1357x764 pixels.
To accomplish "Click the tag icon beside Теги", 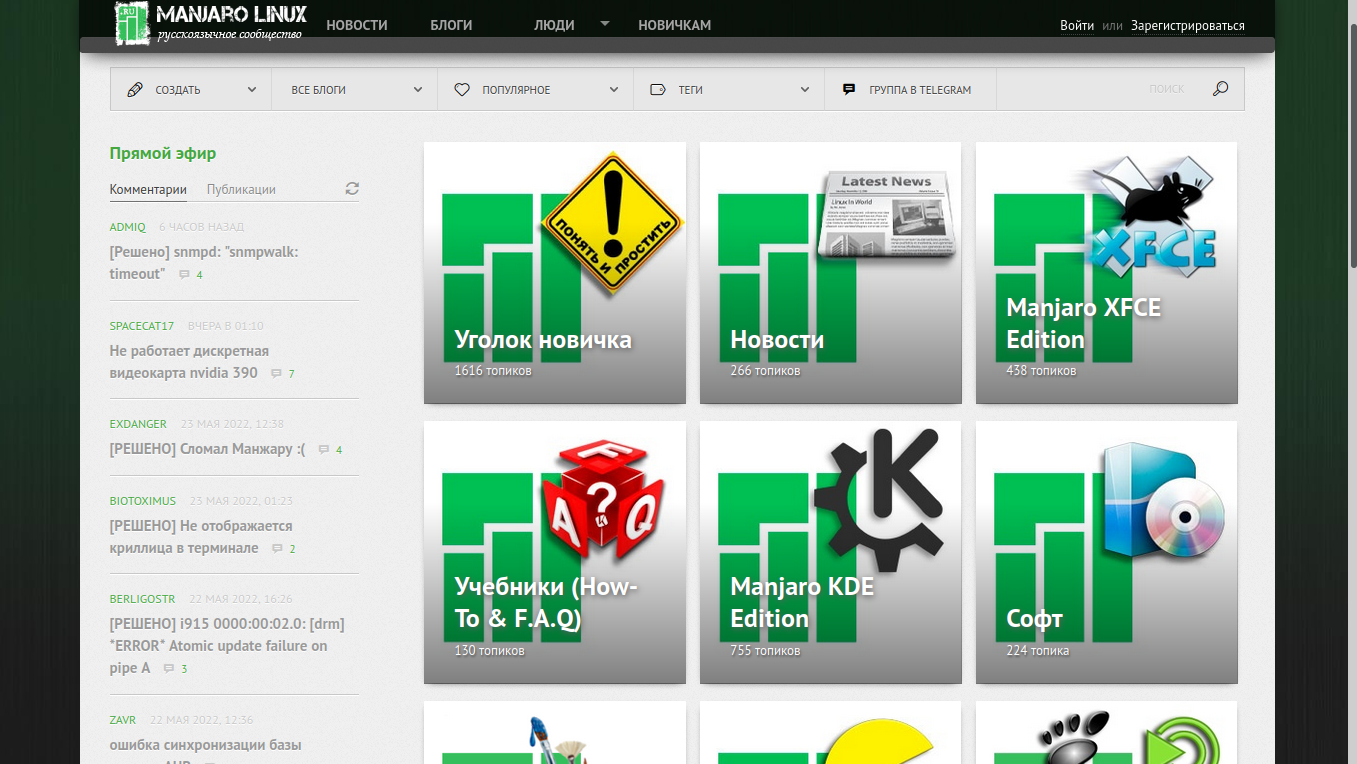I will pyautogui.click(x=658, y=90).
